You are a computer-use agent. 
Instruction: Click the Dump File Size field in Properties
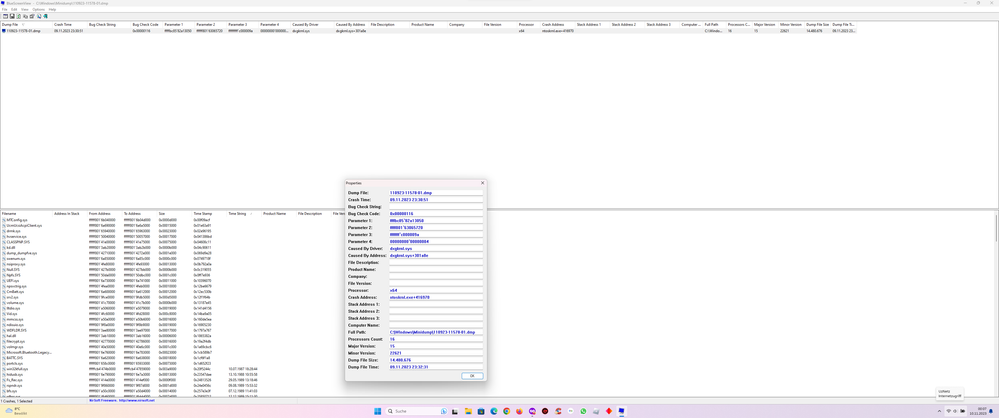pos(436,360)
